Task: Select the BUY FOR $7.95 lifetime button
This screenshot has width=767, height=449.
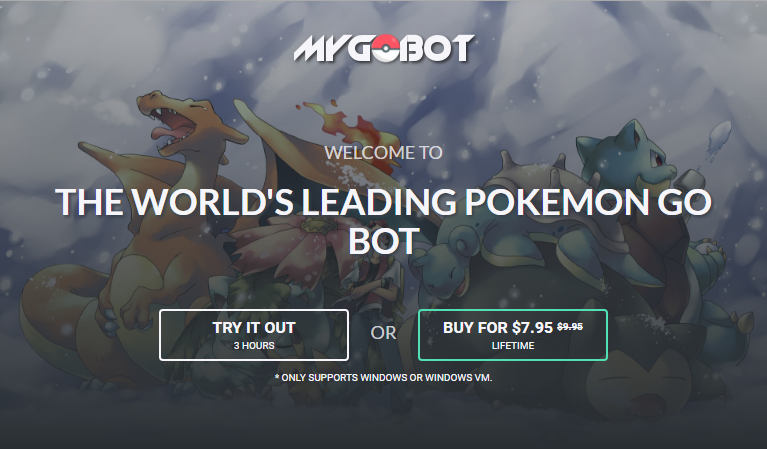Action: pyautogui.click(x=513, y=335)
